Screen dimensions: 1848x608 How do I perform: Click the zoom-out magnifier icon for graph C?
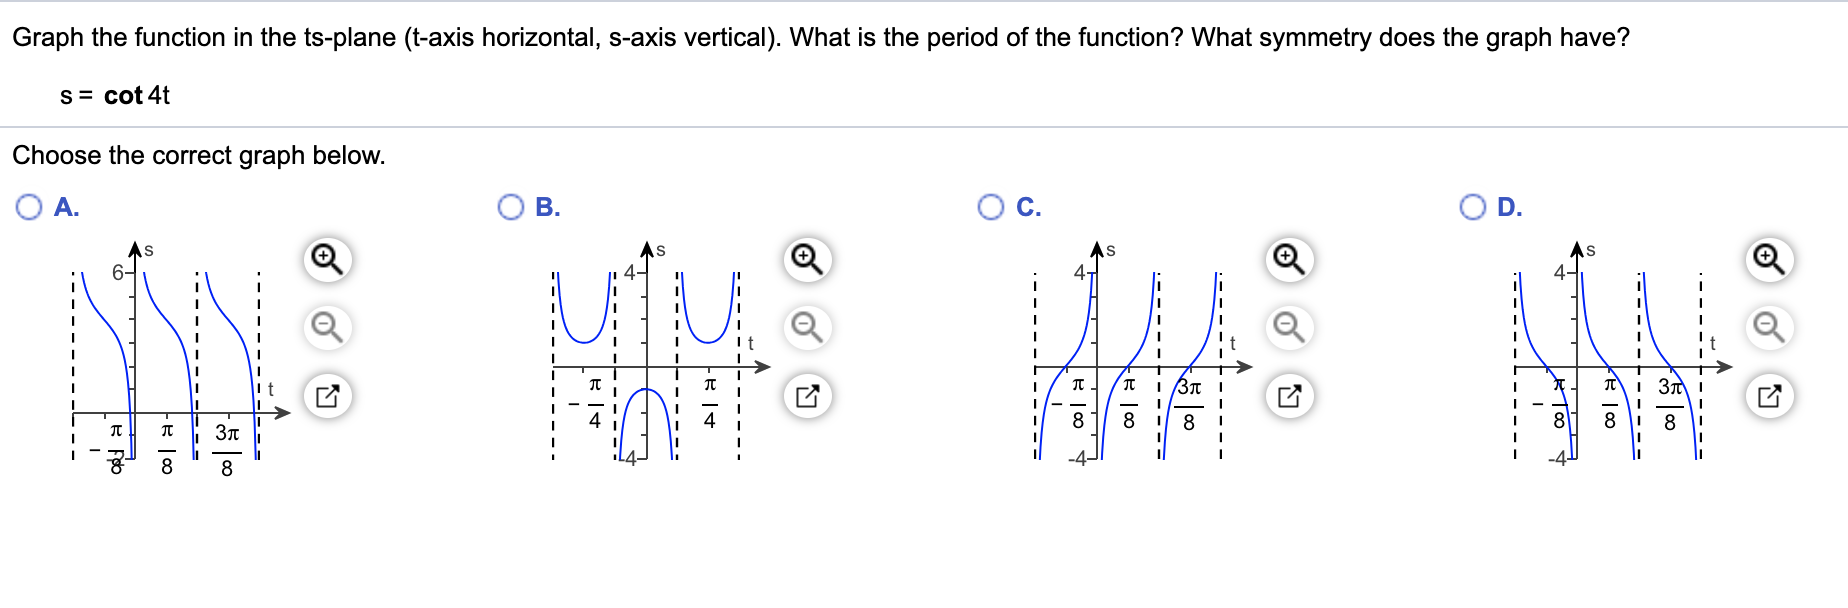(x=1289, y=326)
